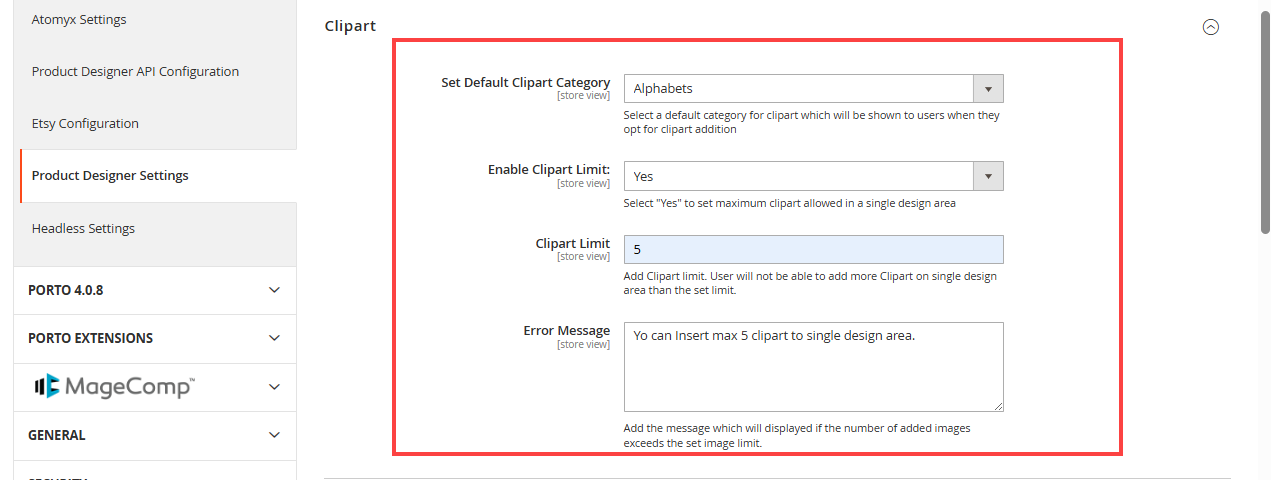Click the Set Default Clipart Category label
The width and height of the screenshot is (1271, 480).
click(x=525, y=83)
